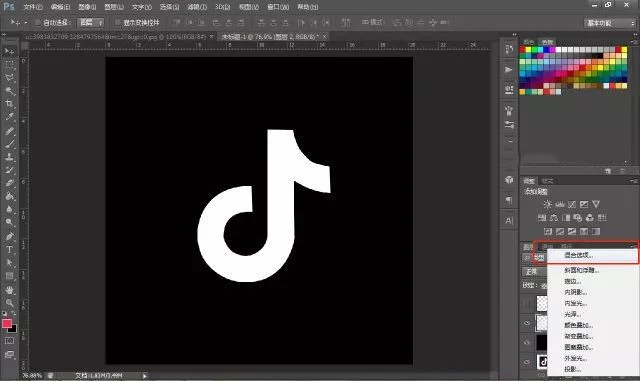This screenshot has height=381, width=640.
Task: Select the Pen tool
Action: pos(9,236)
